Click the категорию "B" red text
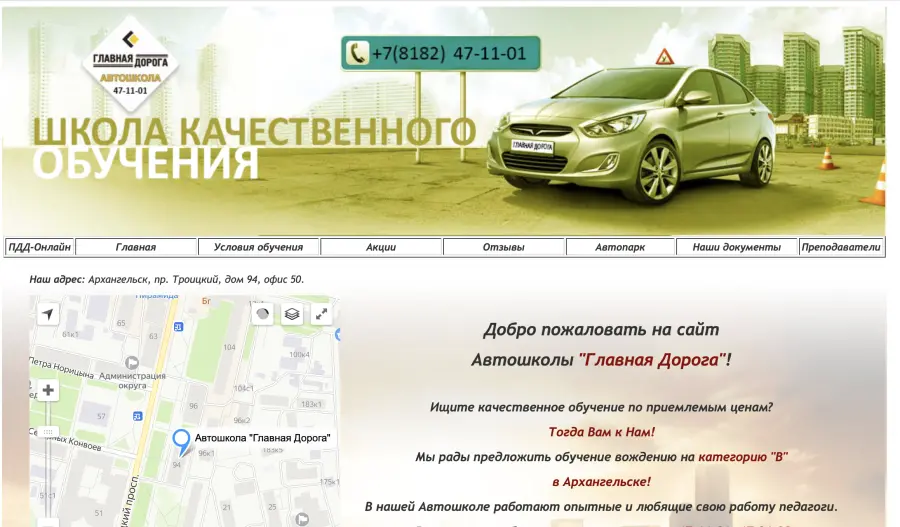Viewport: 900px width, 527px height. [x=743, y=457]
